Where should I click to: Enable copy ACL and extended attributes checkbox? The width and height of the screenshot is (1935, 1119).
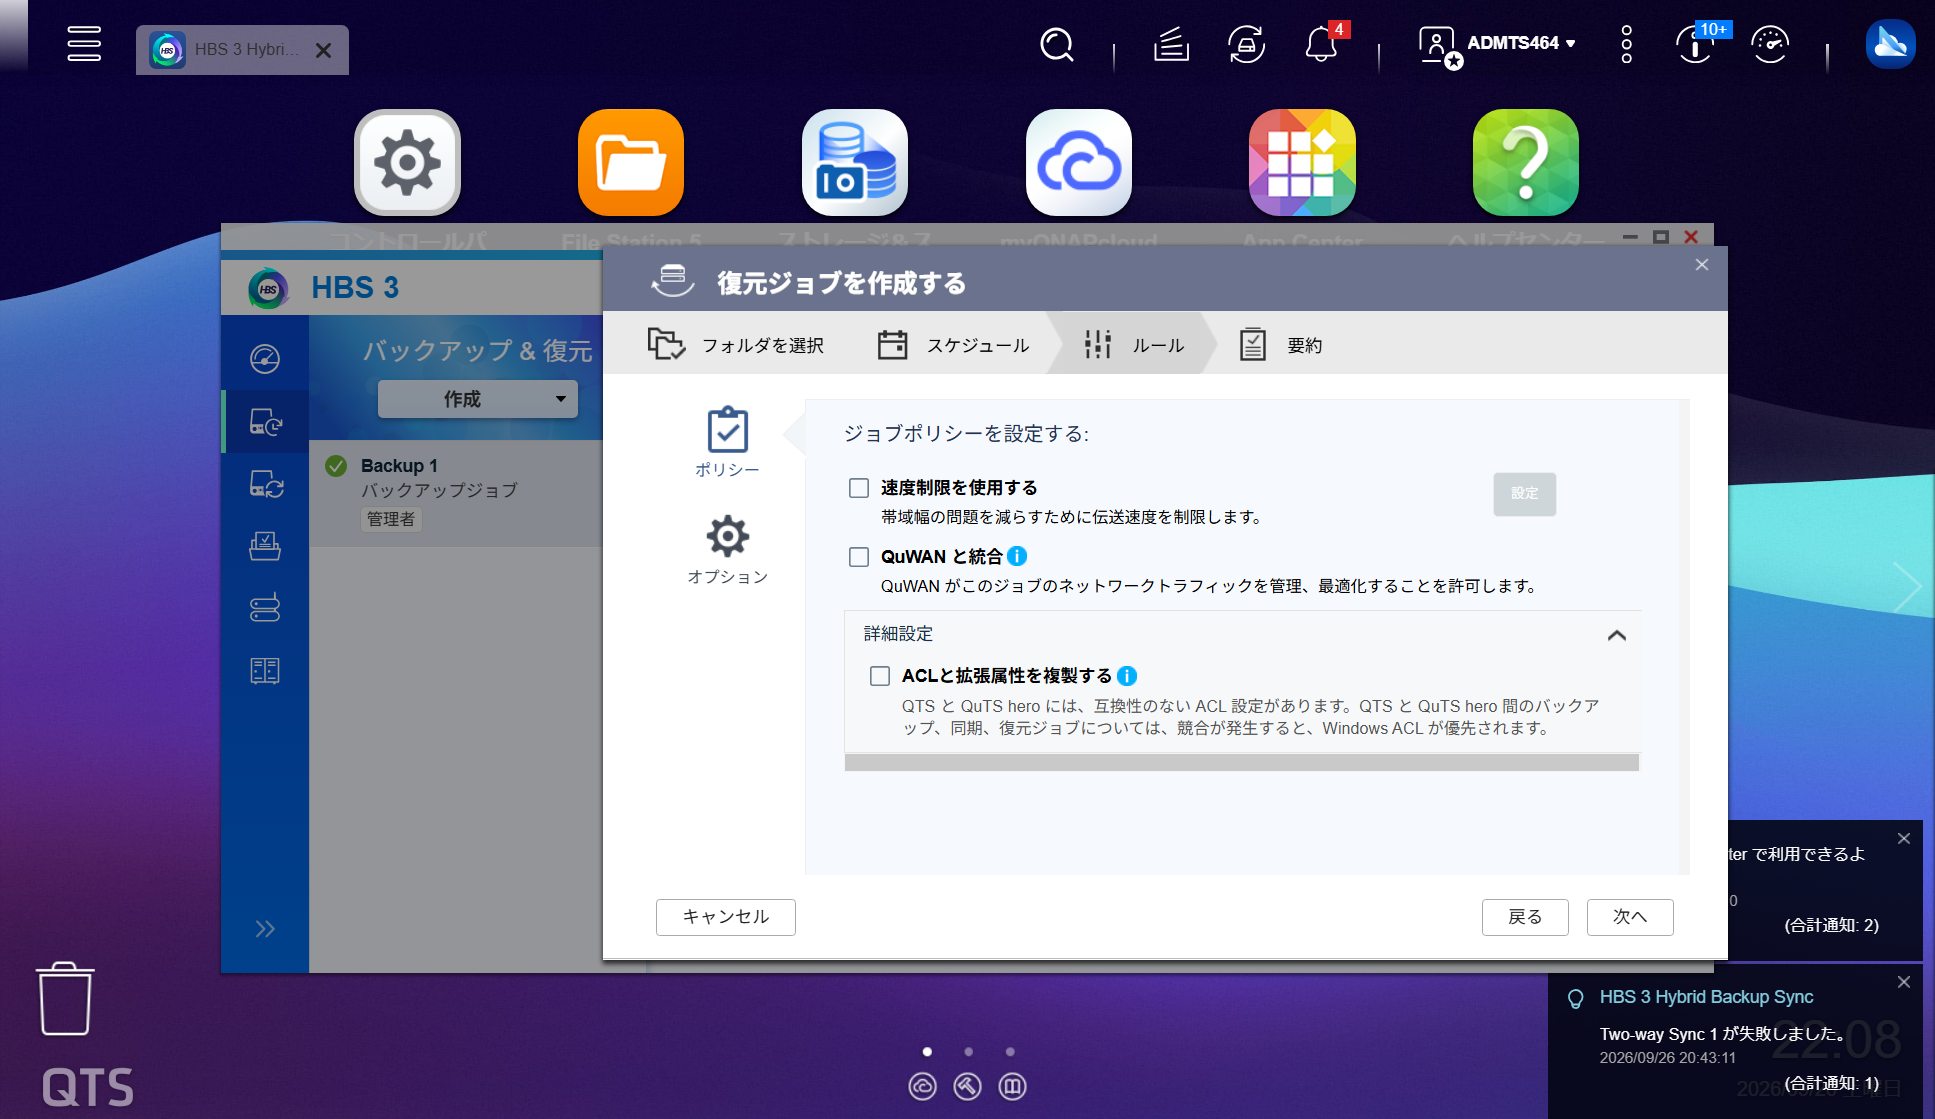(x=880, y=676)
